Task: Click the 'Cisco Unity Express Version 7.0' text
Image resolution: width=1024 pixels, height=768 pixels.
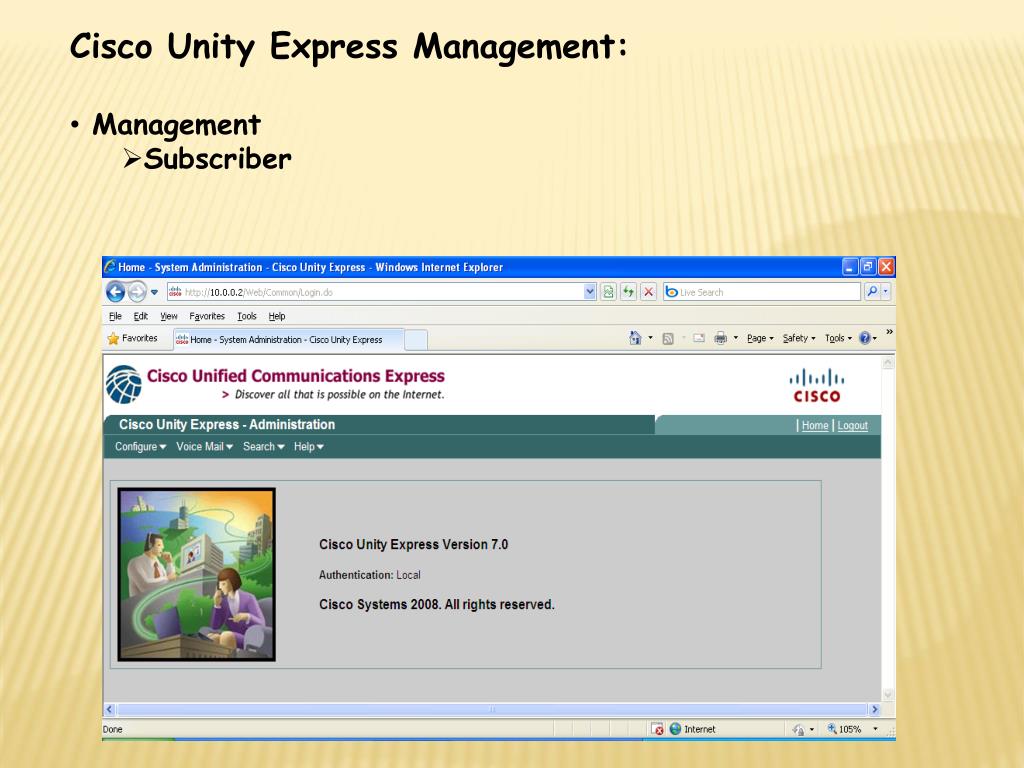Action: (413, 545)
